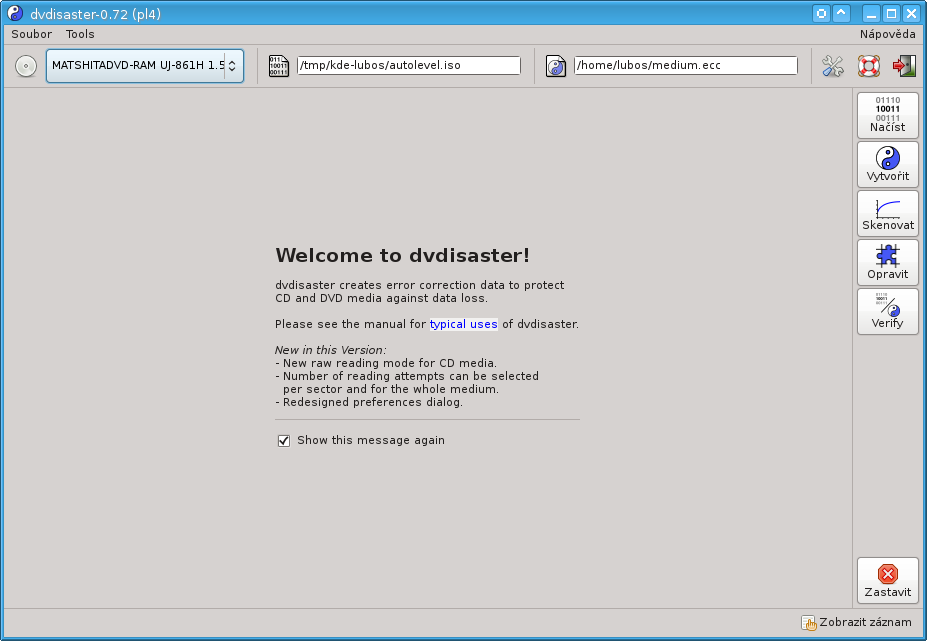
Task: Follow the typical uses link
Action: click(464, 324)
